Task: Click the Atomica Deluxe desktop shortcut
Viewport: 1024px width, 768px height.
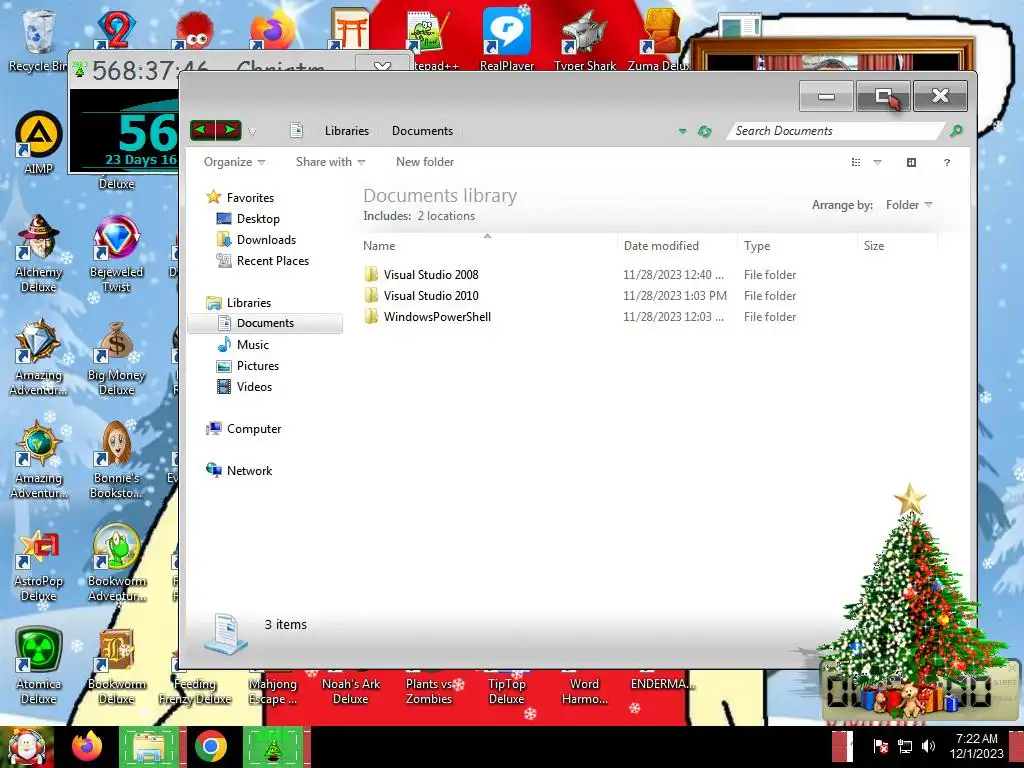Action: 39,666
